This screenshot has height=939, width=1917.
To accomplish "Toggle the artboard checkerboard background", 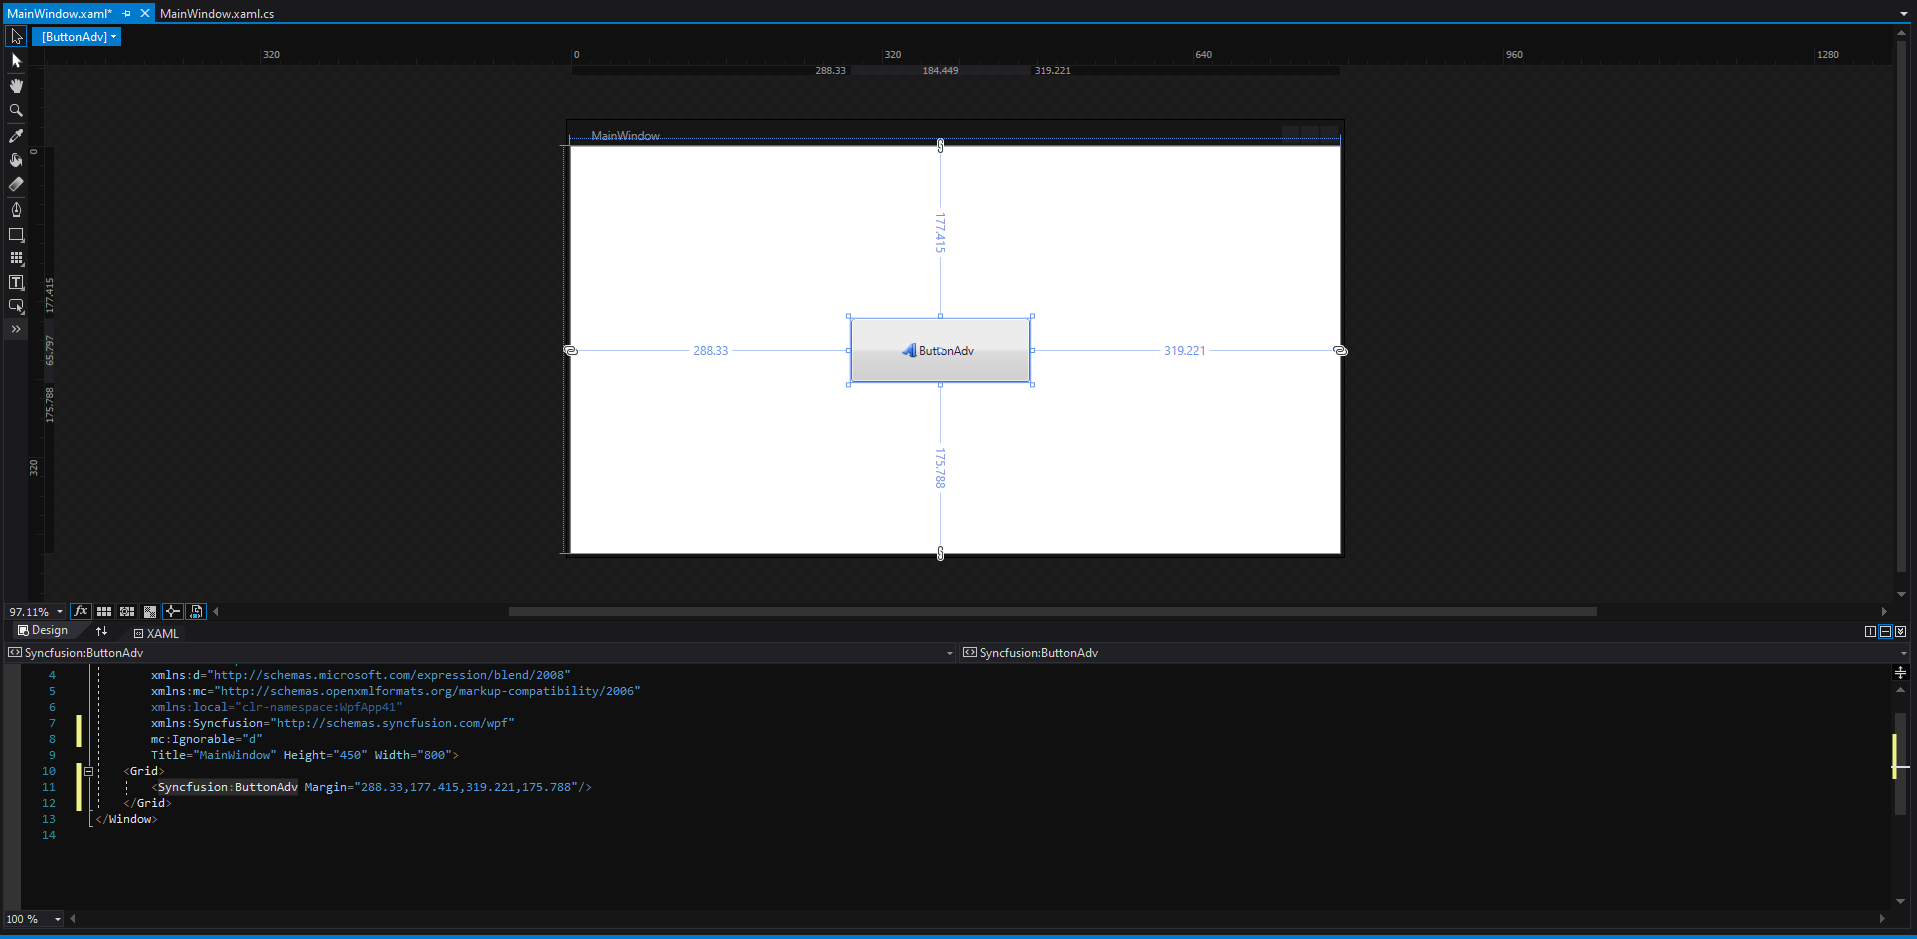I will click(150, 611).
